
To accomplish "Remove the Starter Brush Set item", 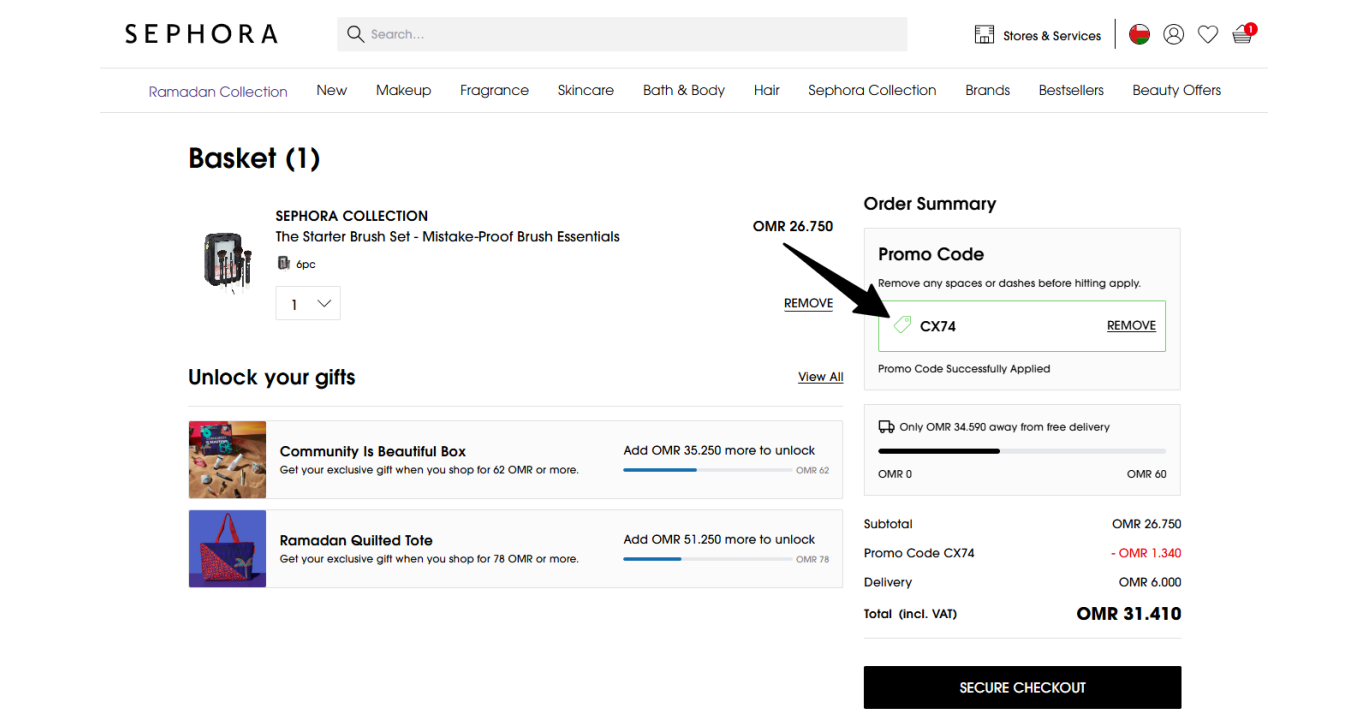I will [x=808, y=304].
